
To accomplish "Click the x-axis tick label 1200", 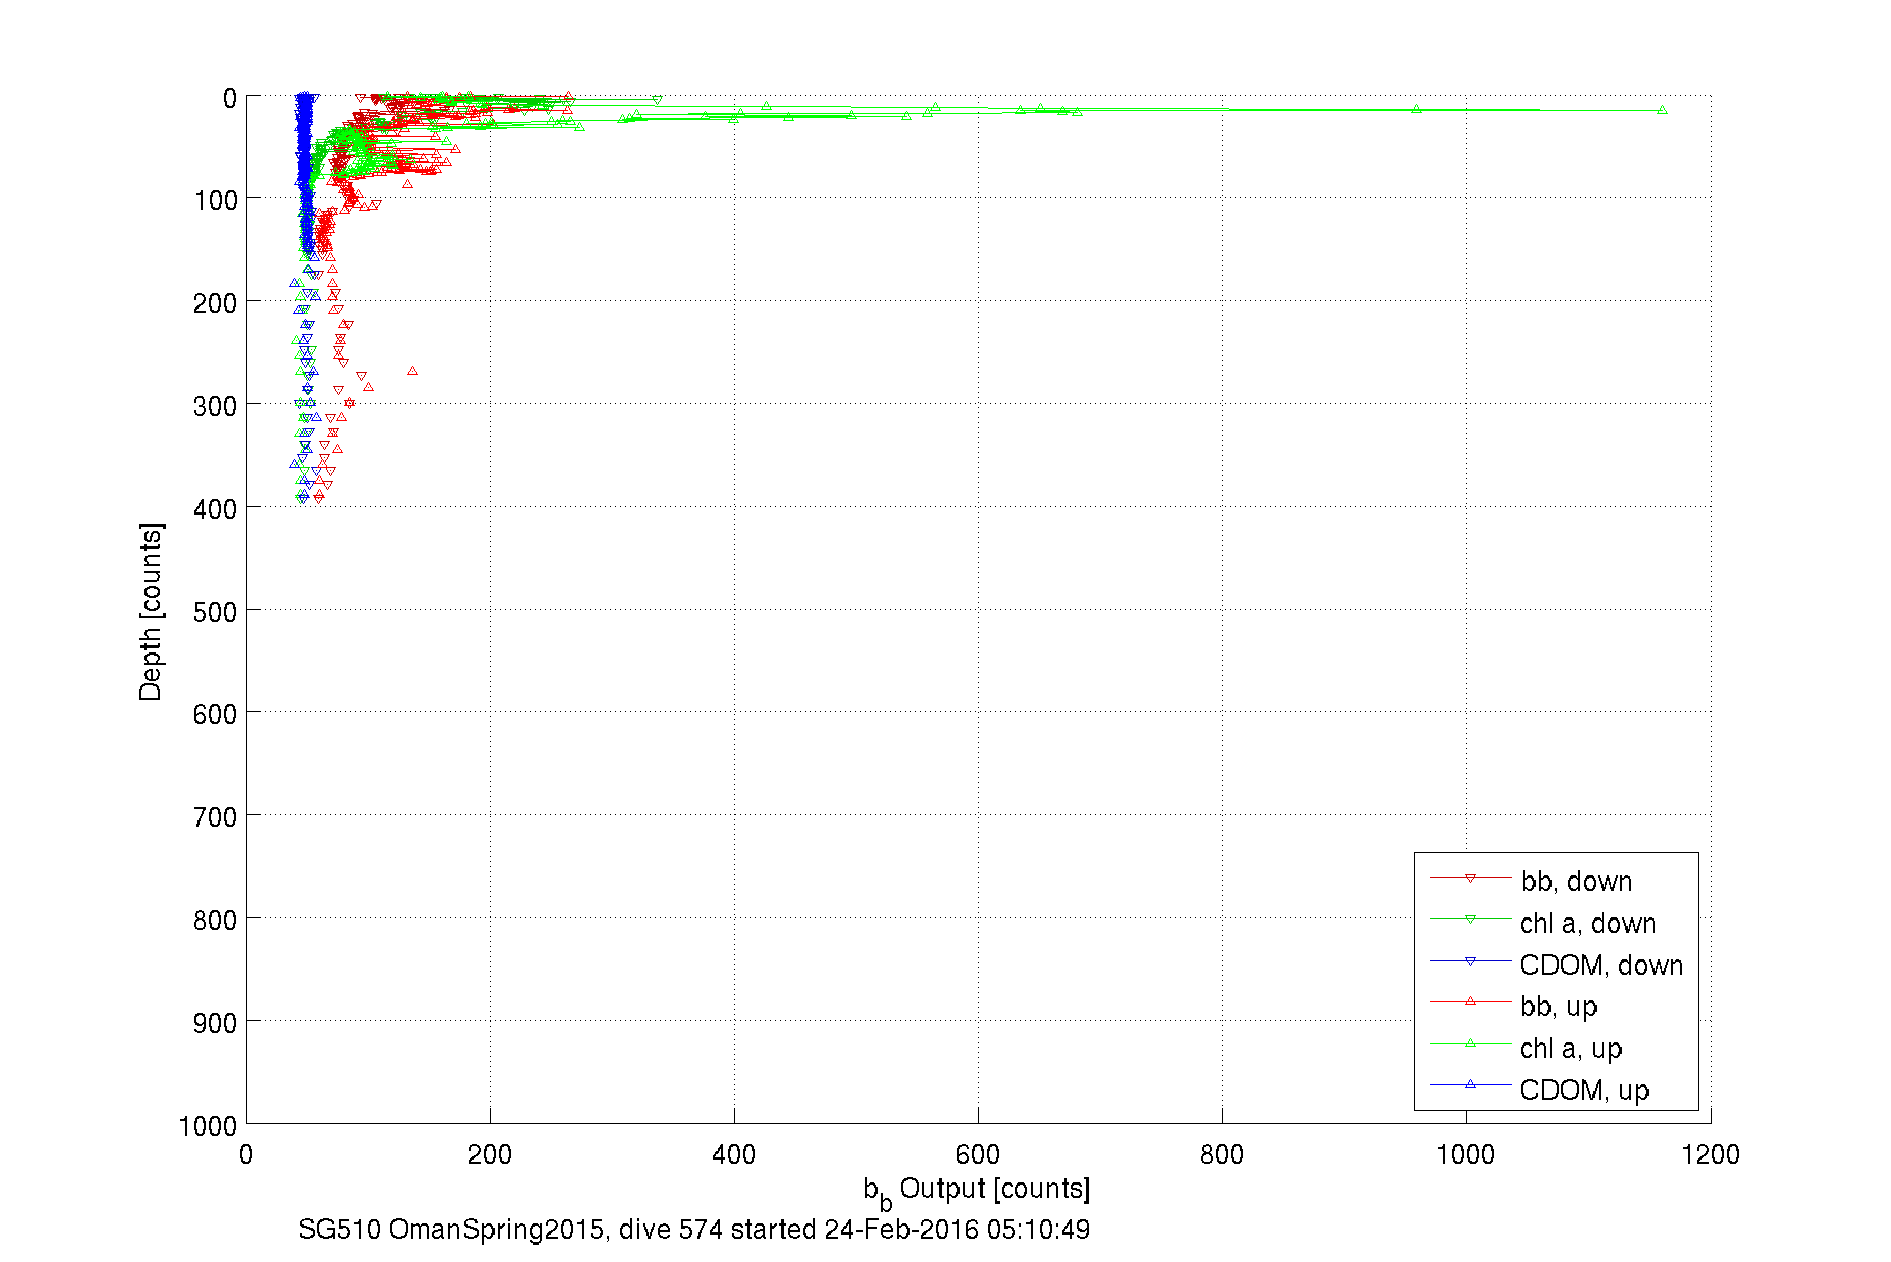I will point(1710,1155).
